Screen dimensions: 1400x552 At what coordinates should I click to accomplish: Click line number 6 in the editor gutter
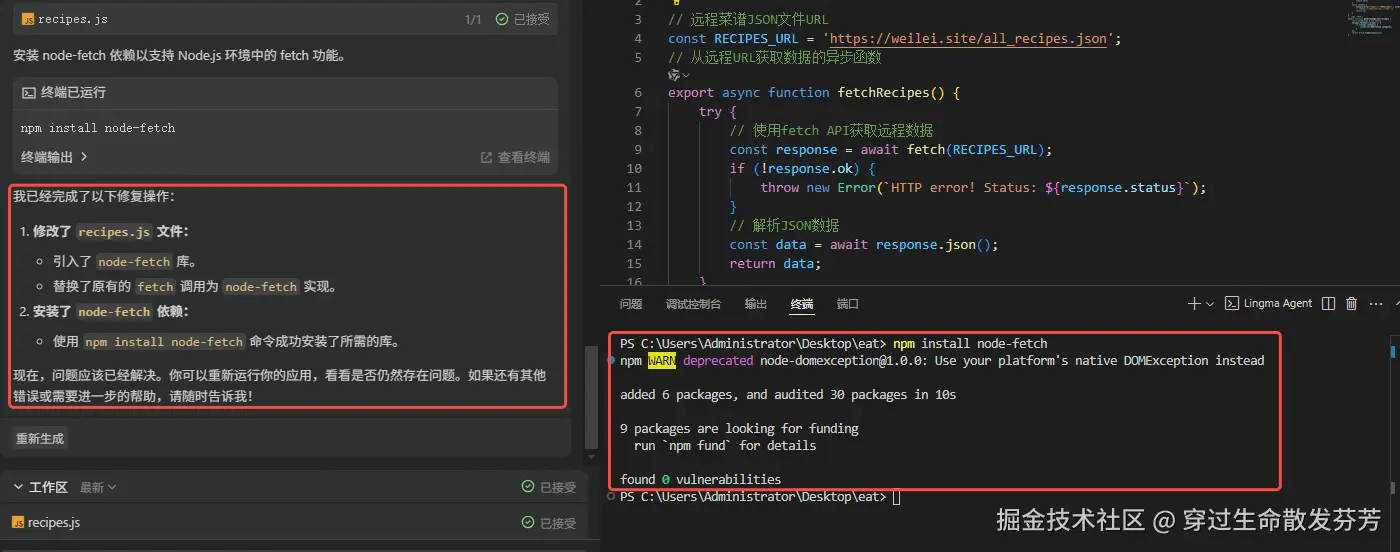coord(637,92)
